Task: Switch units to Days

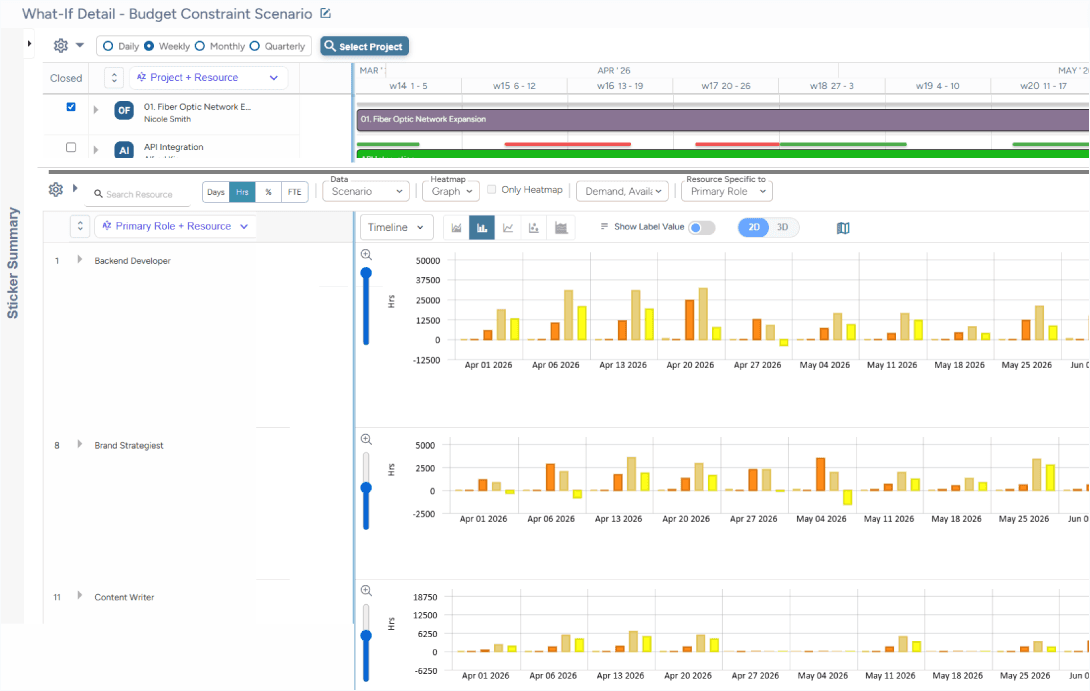Action: pyautogui.click(x=215, y=192)
